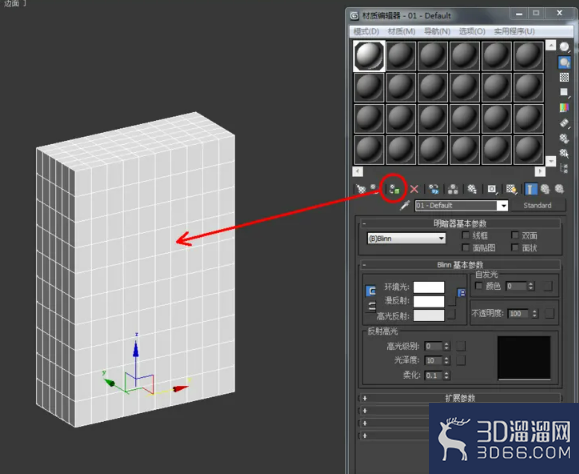Click the 不透明度 value field
This screenshot has height=474, width=579.
(519, 313)
